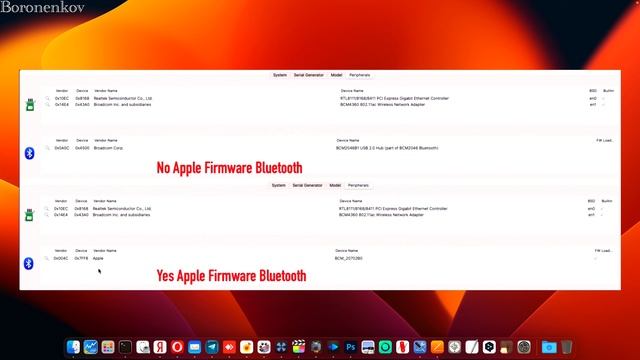Viewport: 640px width, 360px height.
Task: Switch to Serial Generator tab in top screenshot
Action: (309, 75)
